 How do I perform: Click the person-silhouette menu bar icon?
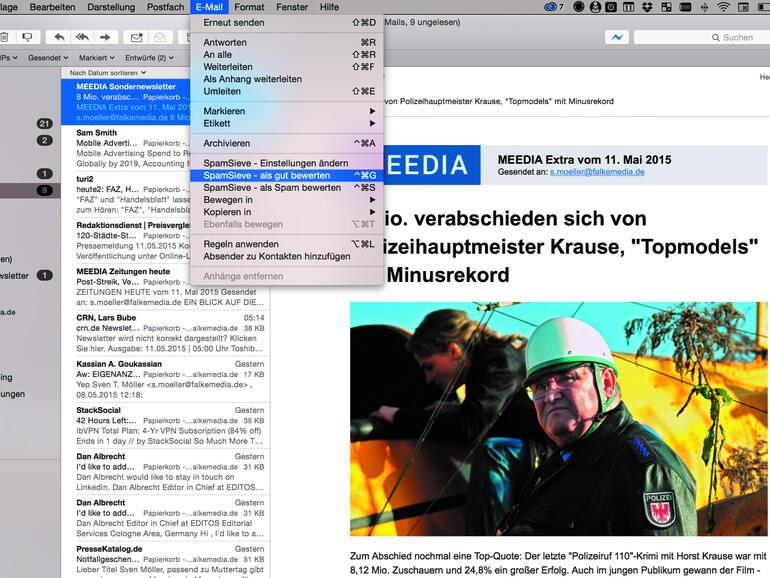(595, 7)
